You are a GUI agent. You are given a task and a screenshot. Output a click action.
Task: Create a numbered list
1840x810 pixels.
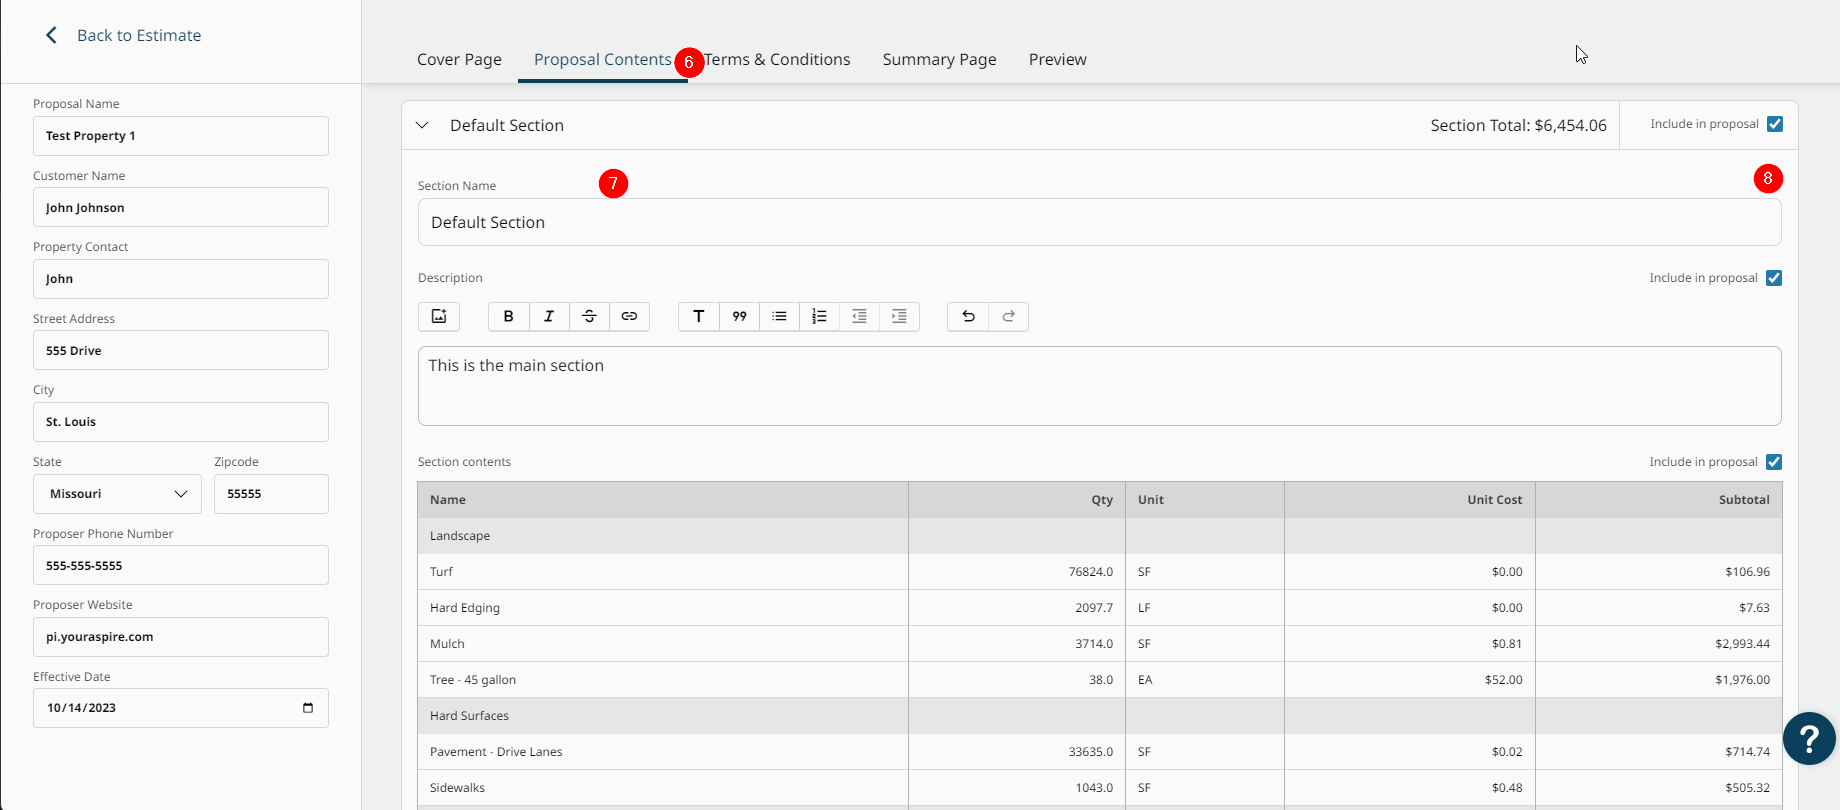click(819, 316)
